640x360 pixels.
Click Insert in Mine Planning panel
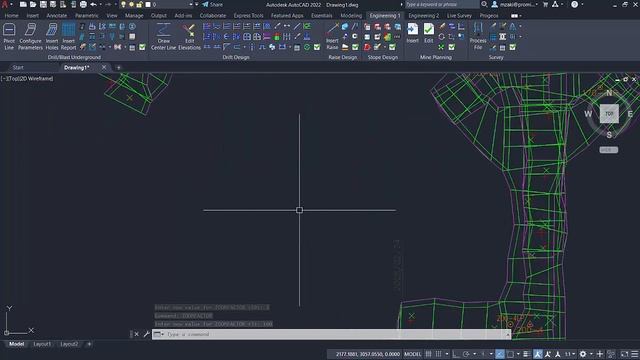pos(413,33)
